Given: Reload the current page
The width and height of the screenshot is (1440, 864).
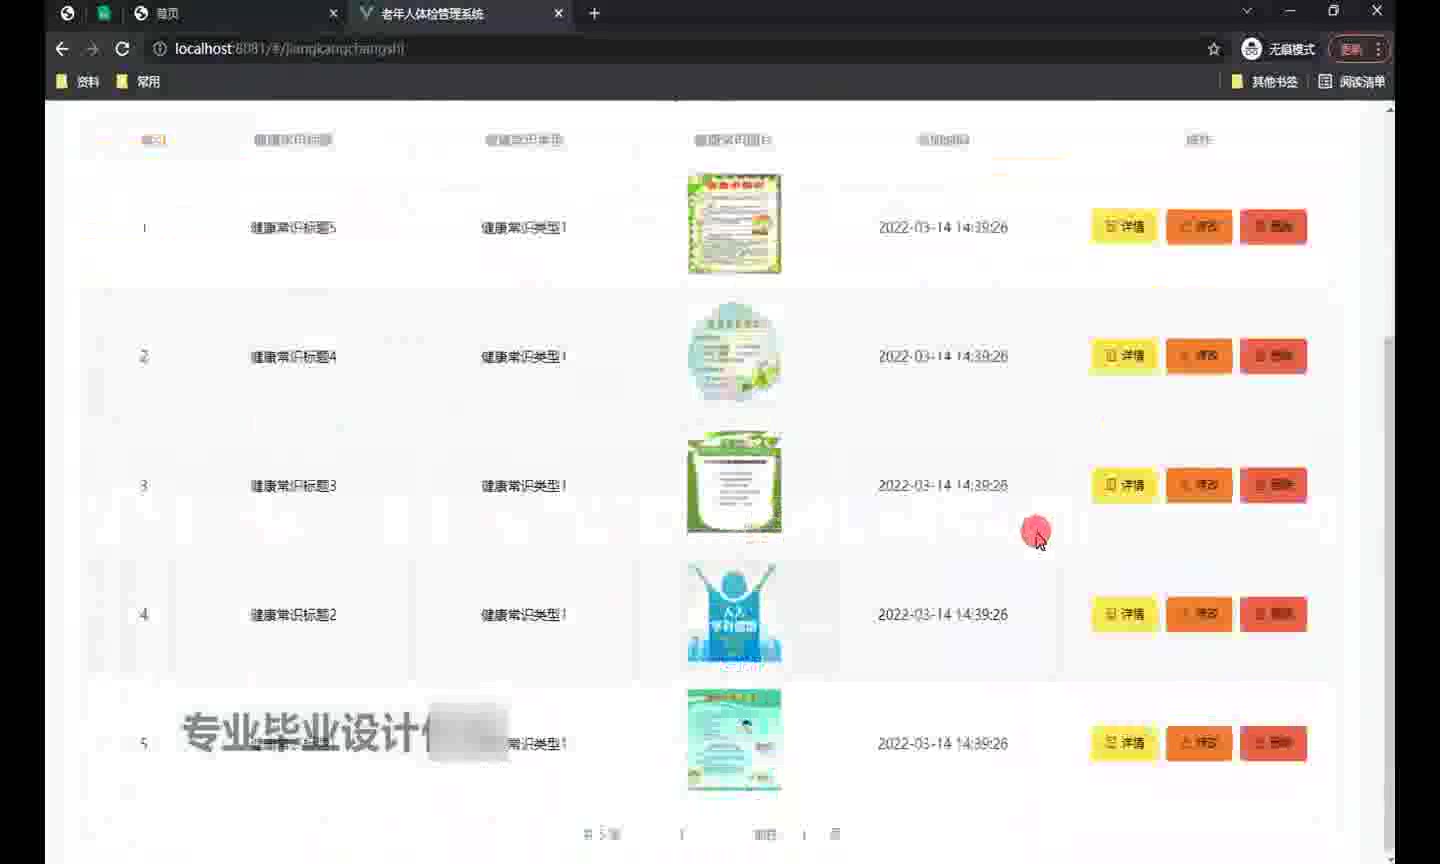Looking at the screenshot, I should [122, 49].
